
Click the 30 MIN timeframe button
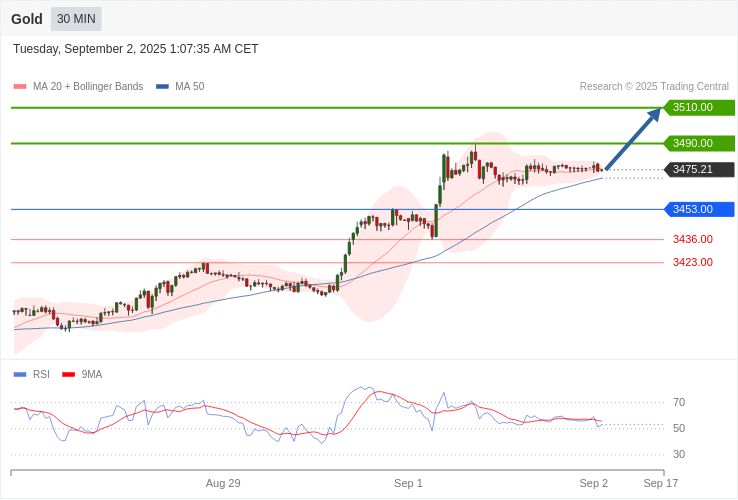coord(76,19)
